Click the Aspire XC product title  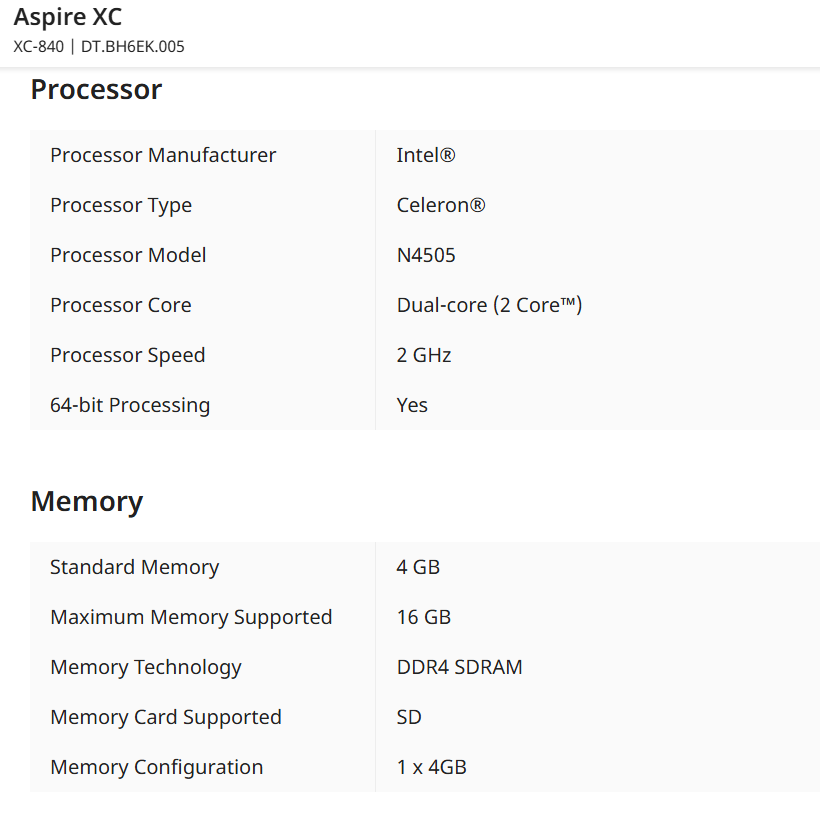pos(68,17)
